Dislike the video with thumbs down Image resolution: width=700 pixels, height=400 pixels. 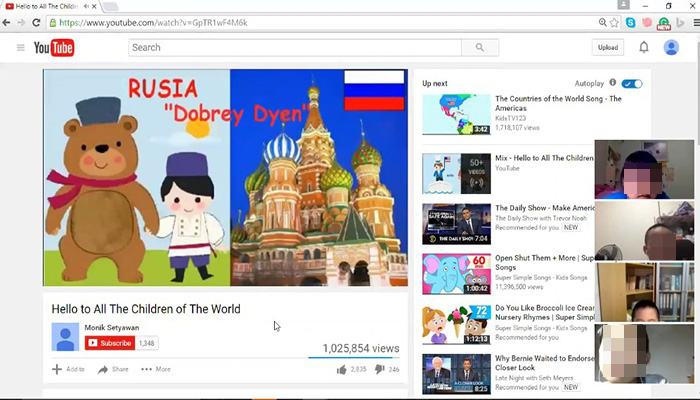[380, 369]
